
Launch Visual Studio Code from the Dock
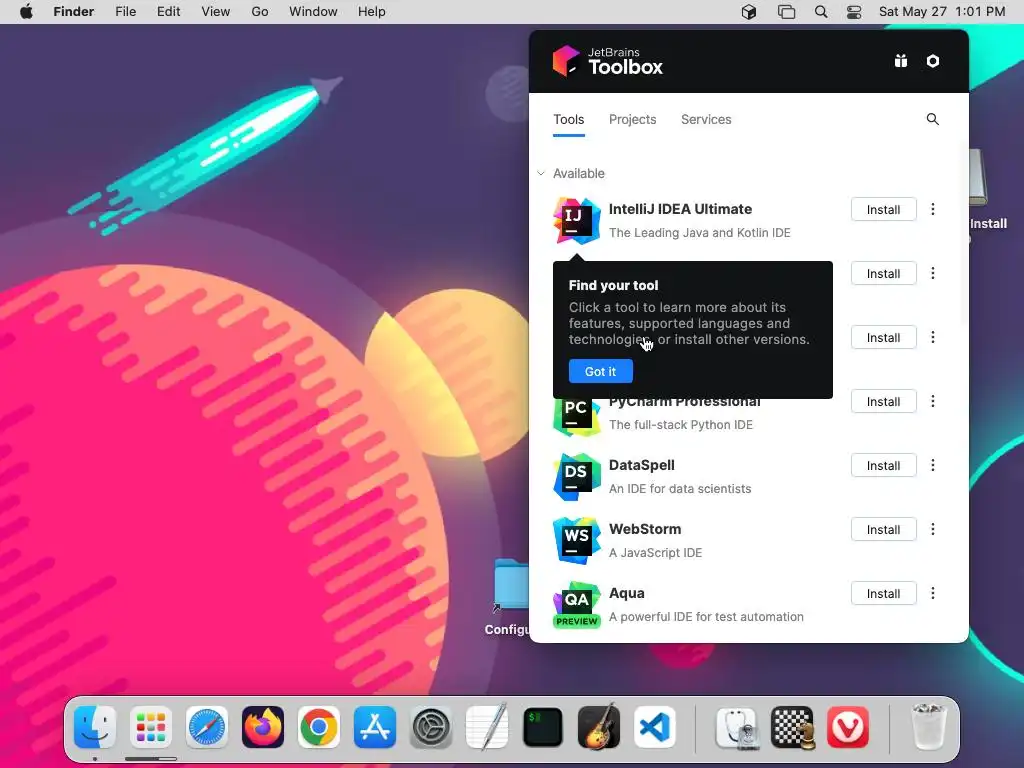pos(654,727)
